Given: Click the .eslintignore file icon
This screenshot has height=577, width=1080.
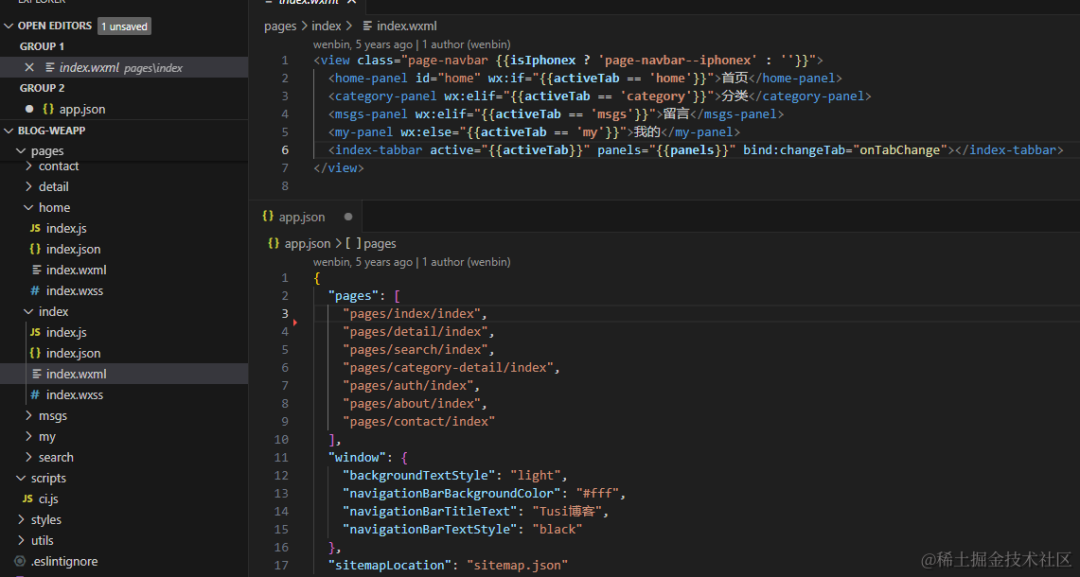Looking at the screenshot, I should pyautogui.click(x=20, y=561).
